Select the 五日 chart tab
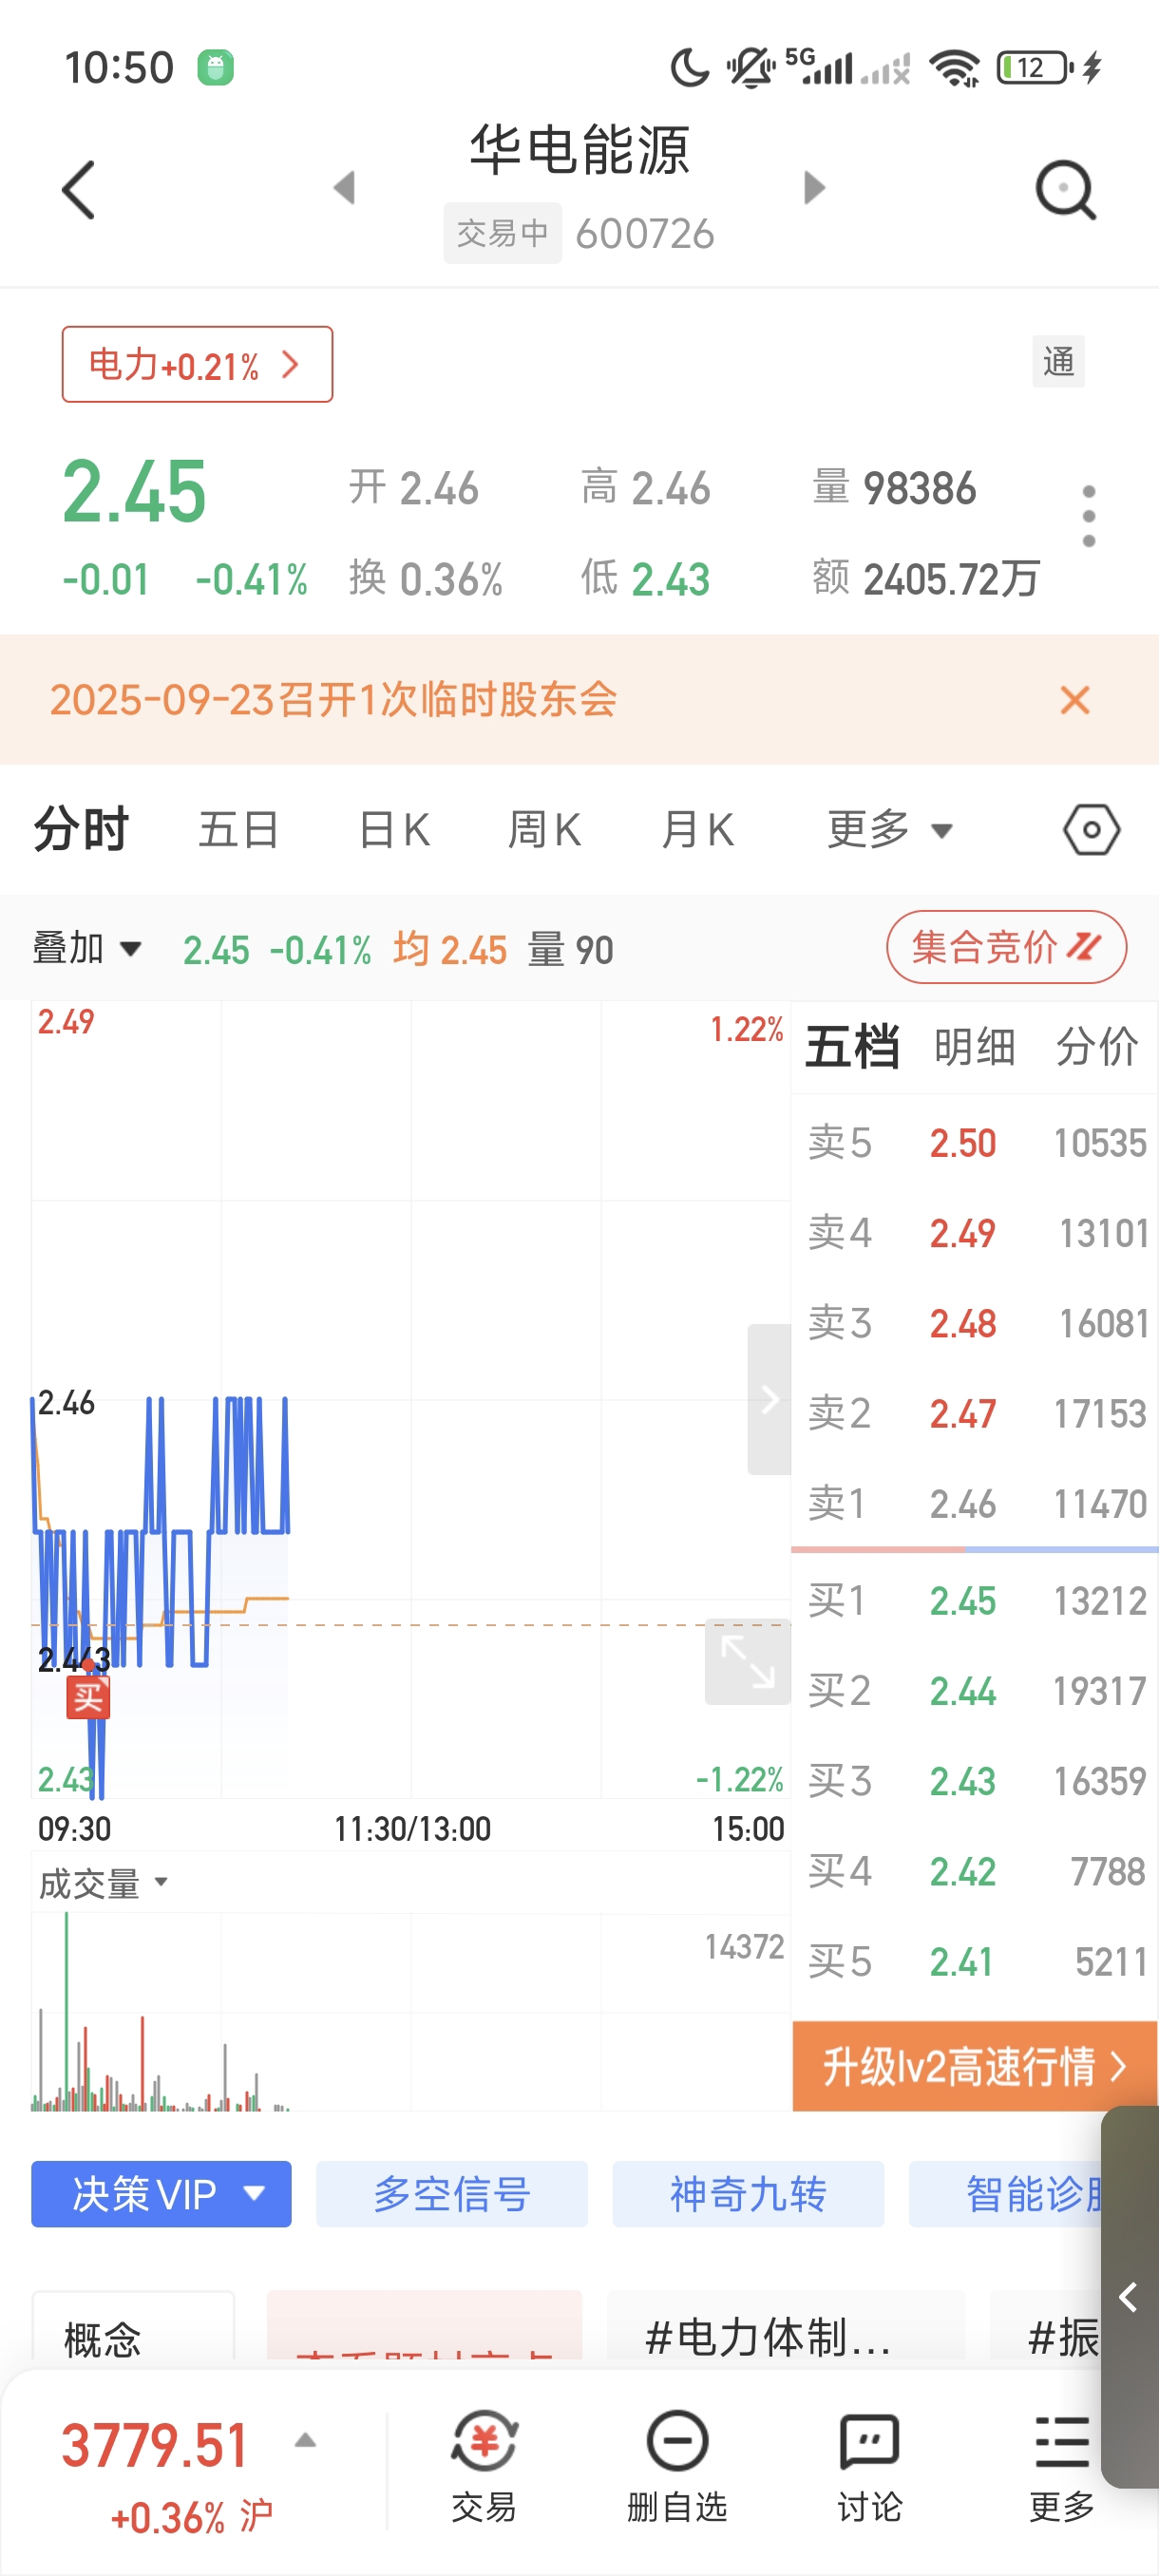This screenshot has width=1159, height=2576. [238, 830]
